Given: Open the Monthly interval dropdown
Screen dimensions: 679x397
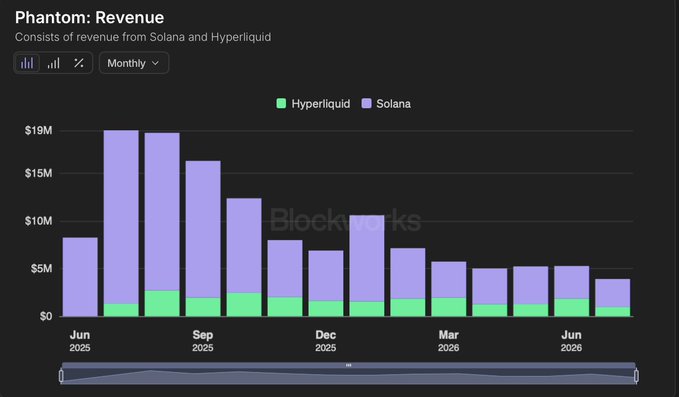Looking at the screenshot, I should click(134, 63).
